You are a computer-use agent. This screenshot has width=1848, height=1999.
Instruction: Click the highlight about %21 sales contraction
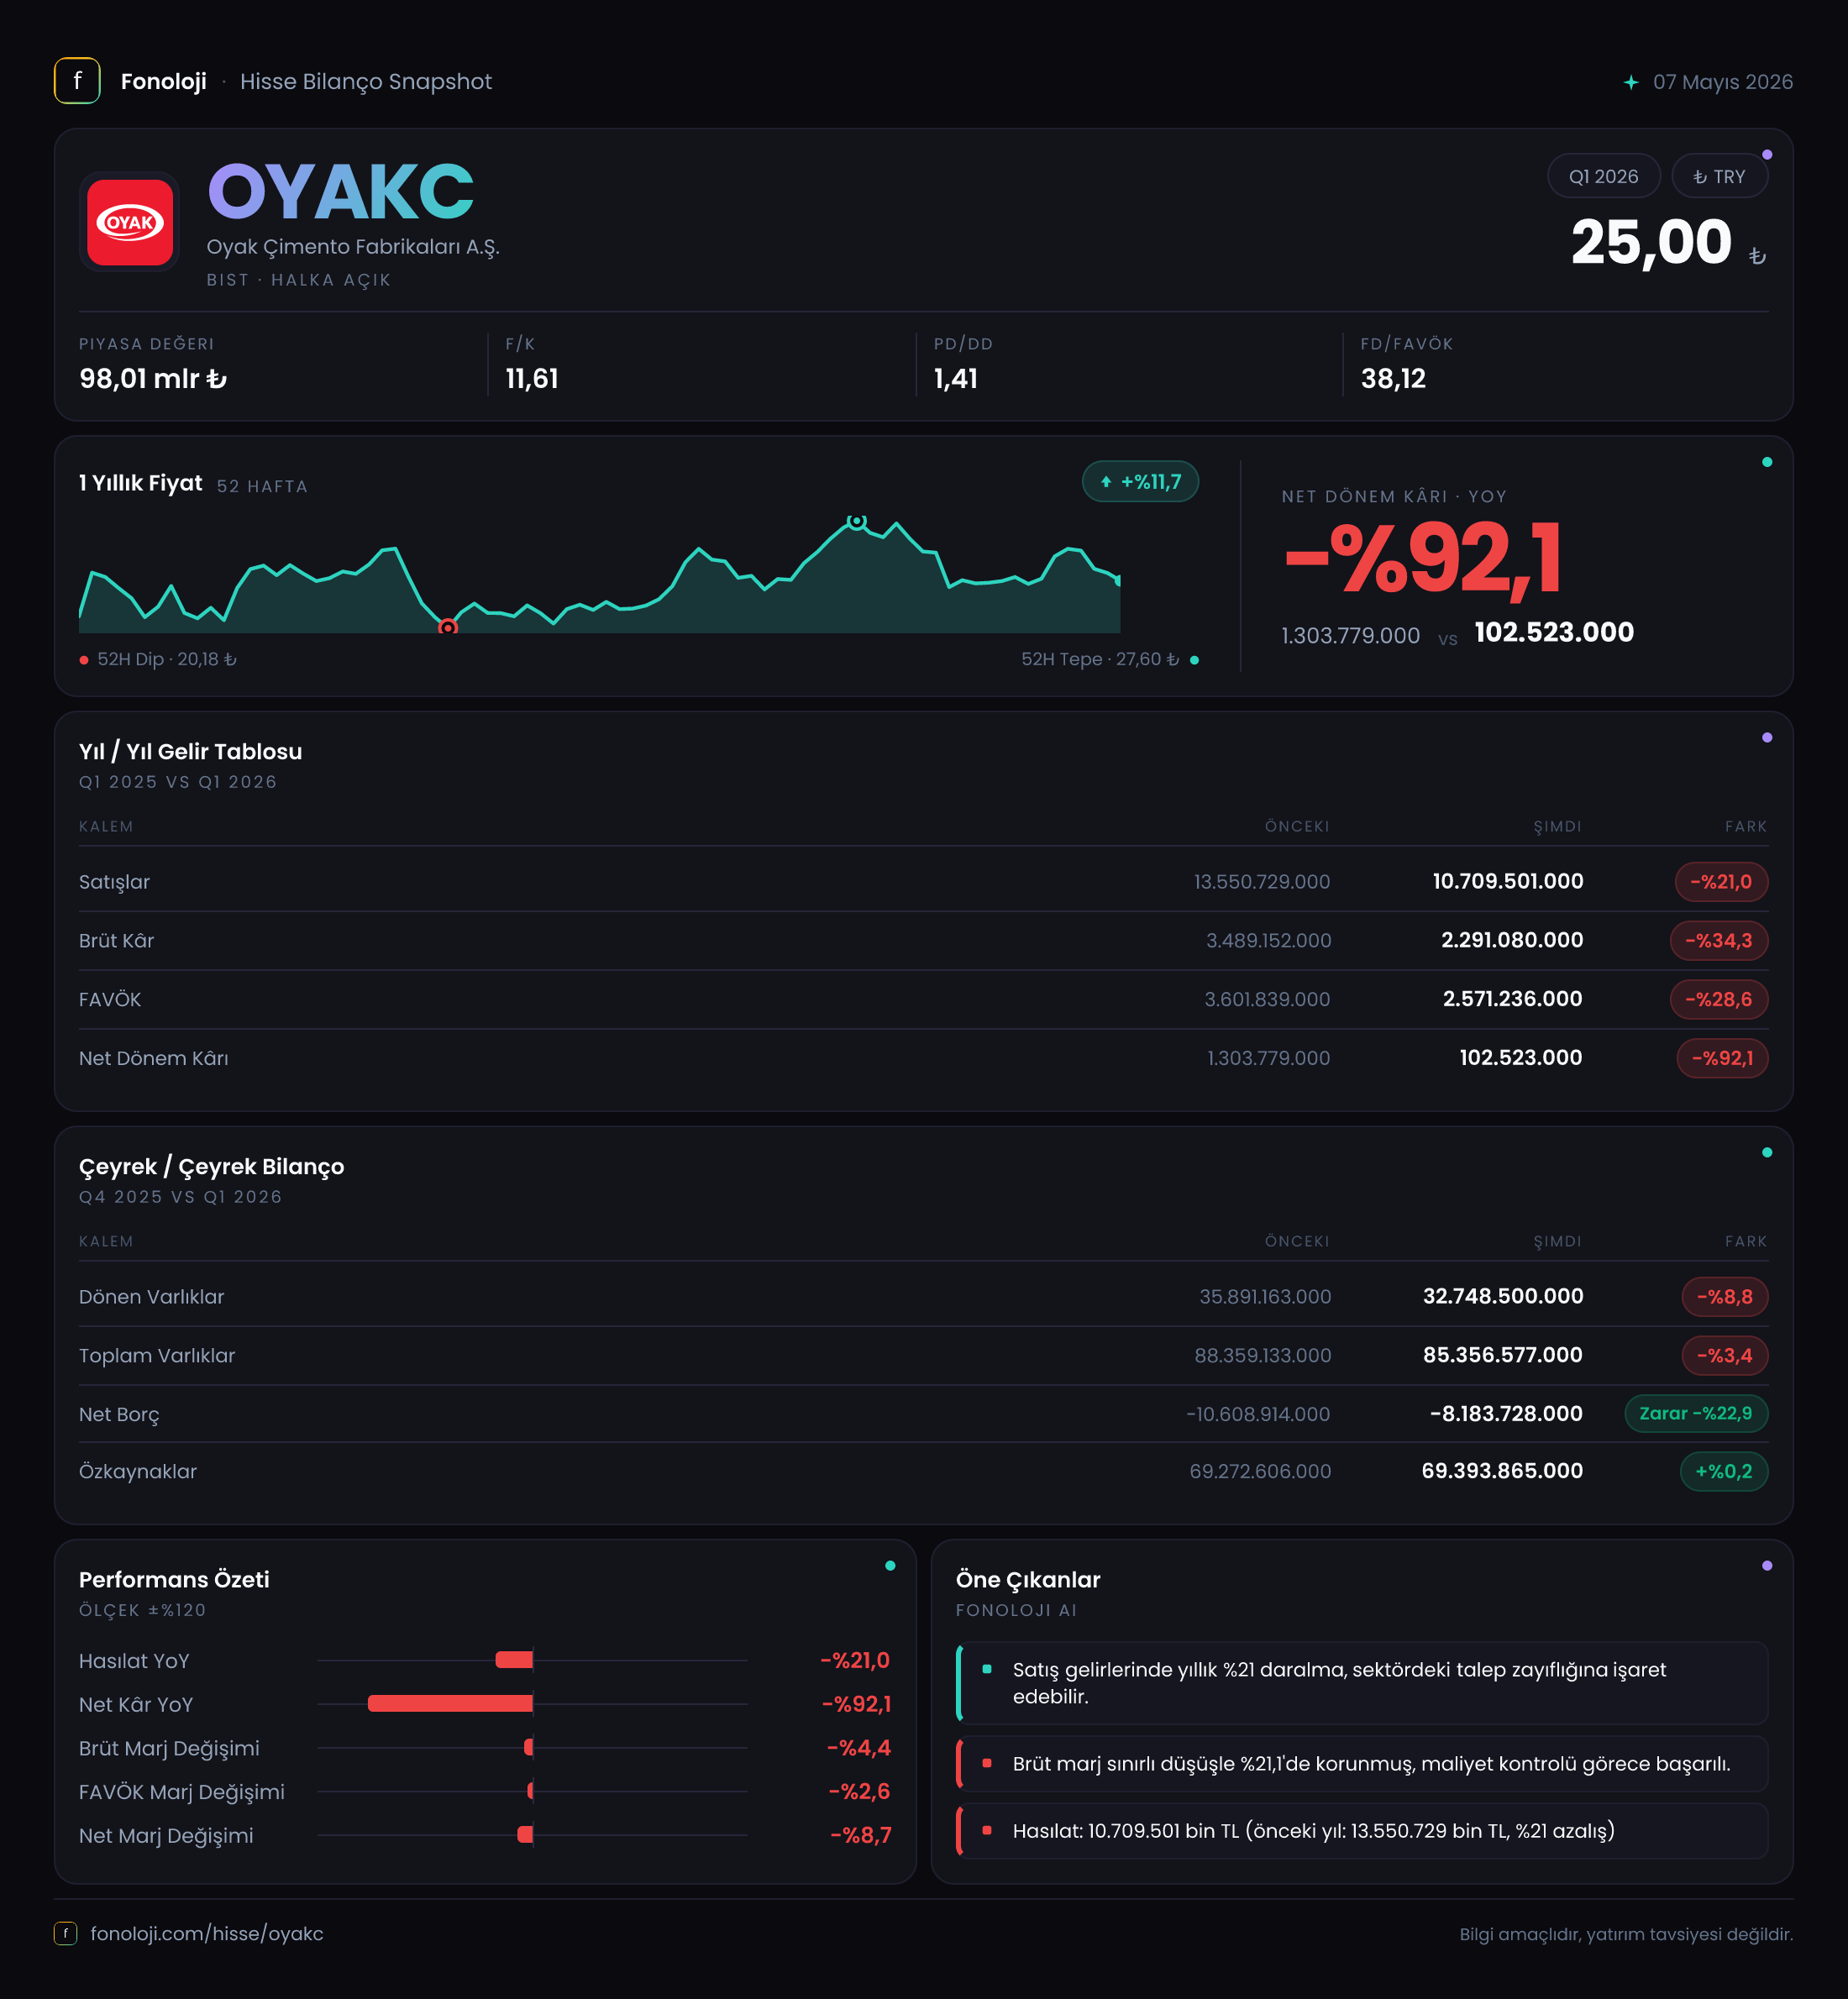(x=1362, y=1683)
